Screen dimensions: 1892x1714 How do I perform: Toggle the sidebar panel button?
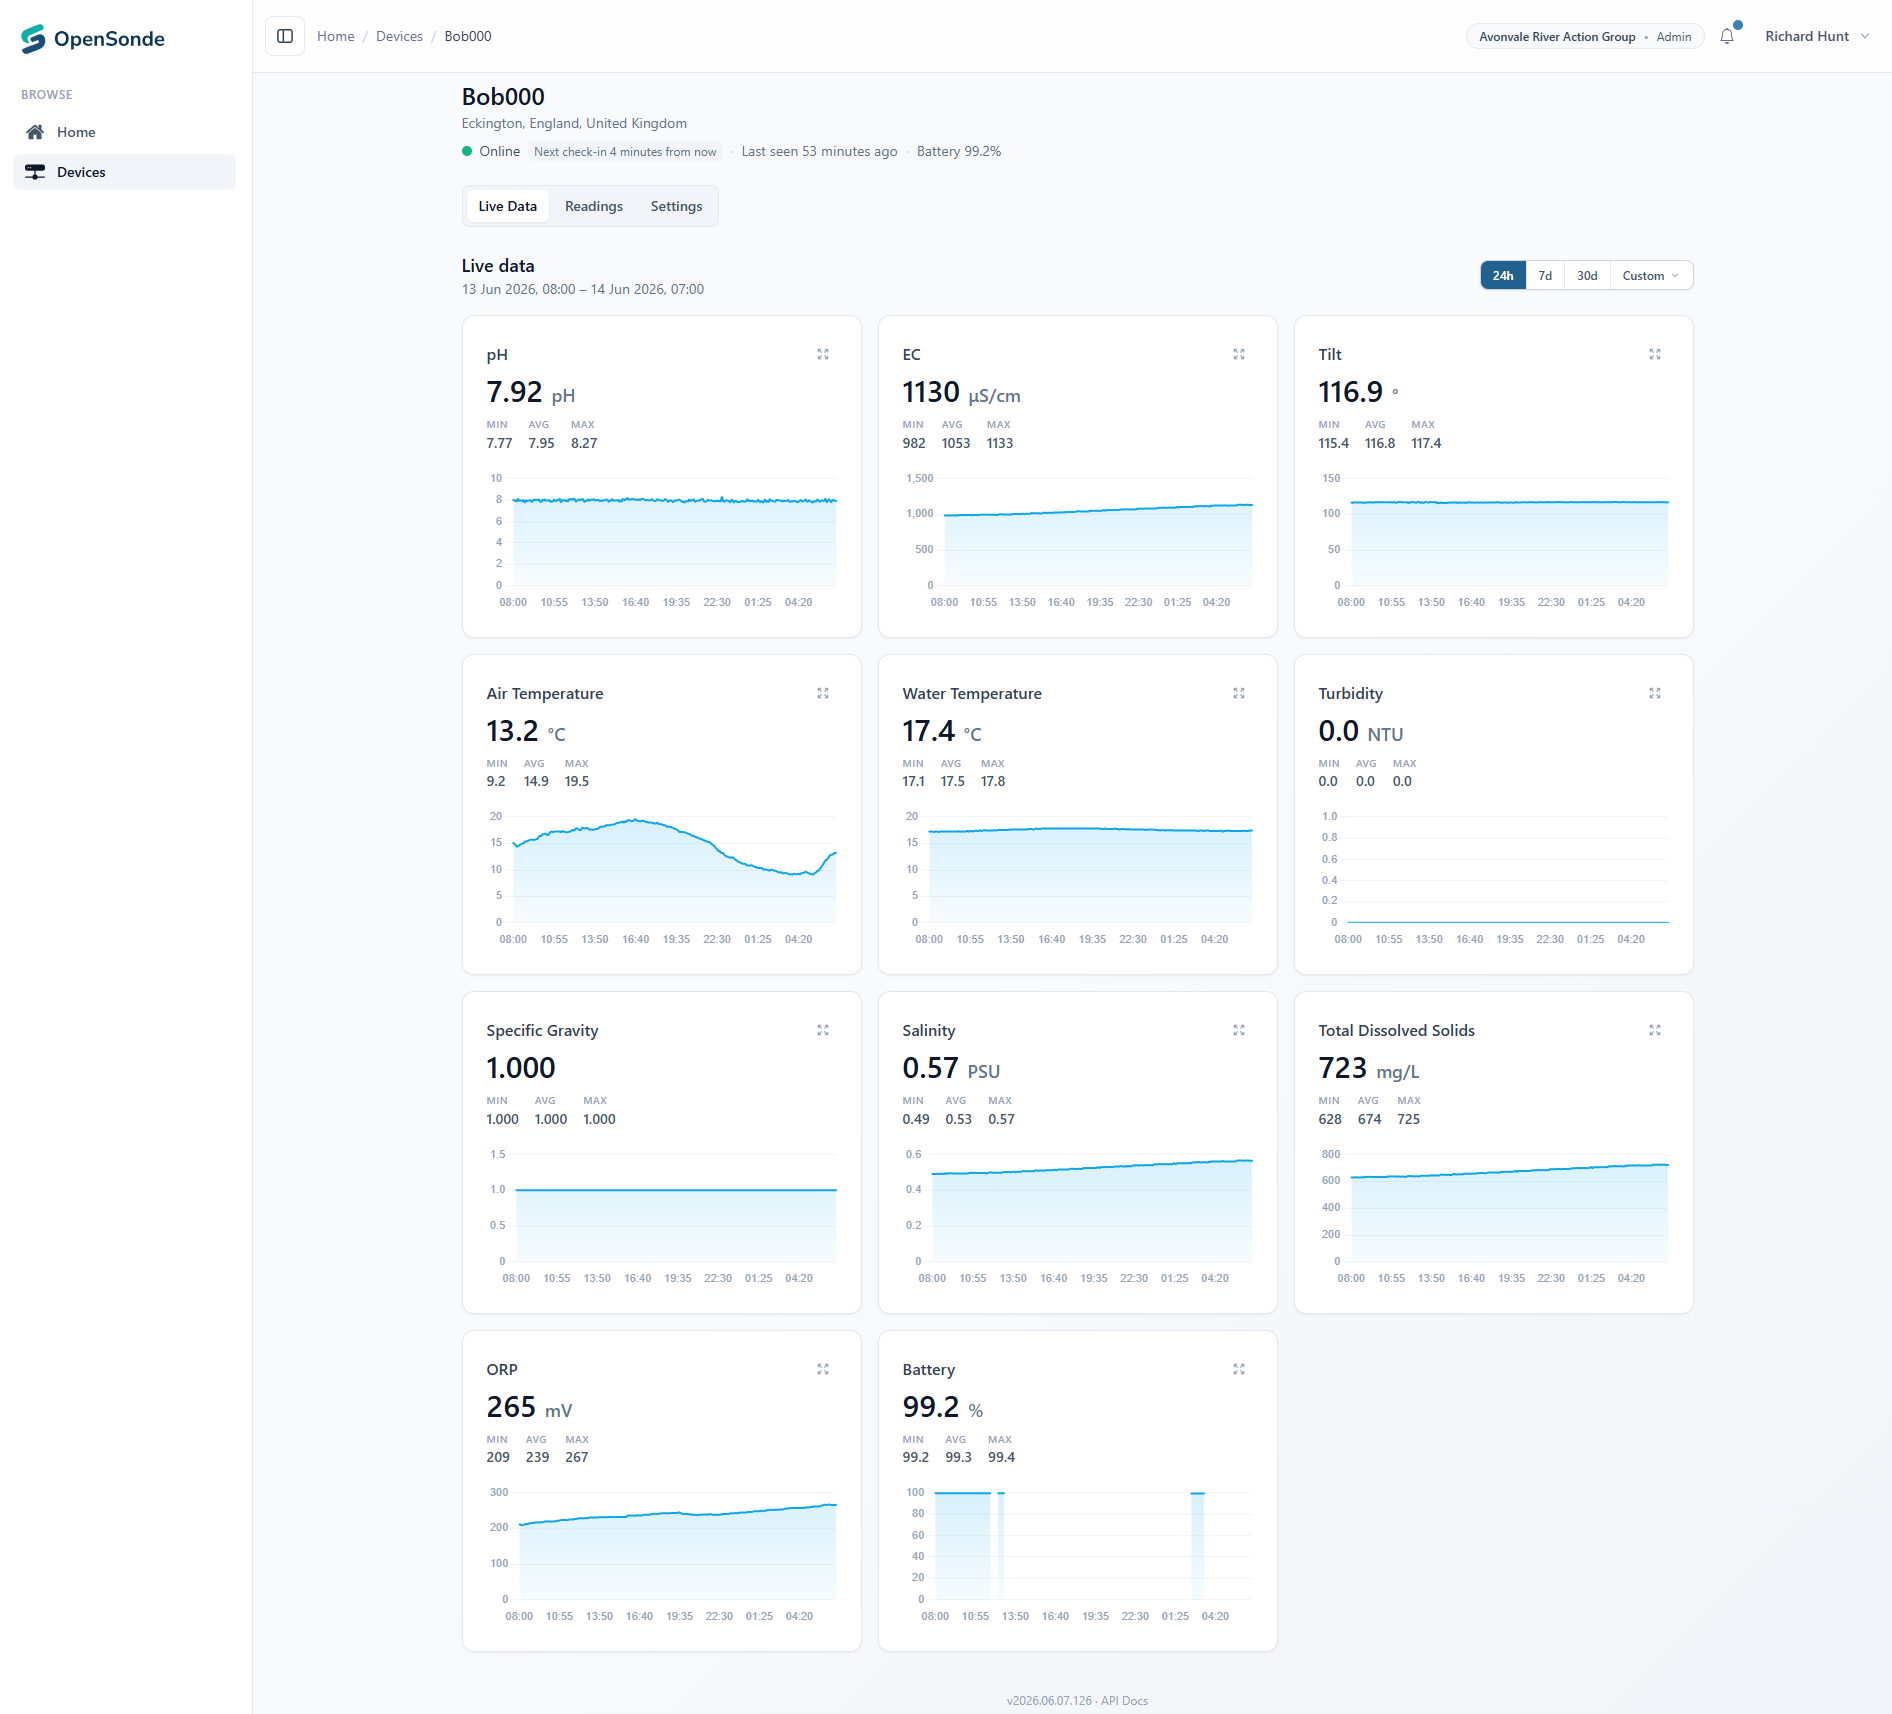tap(285, 36)
